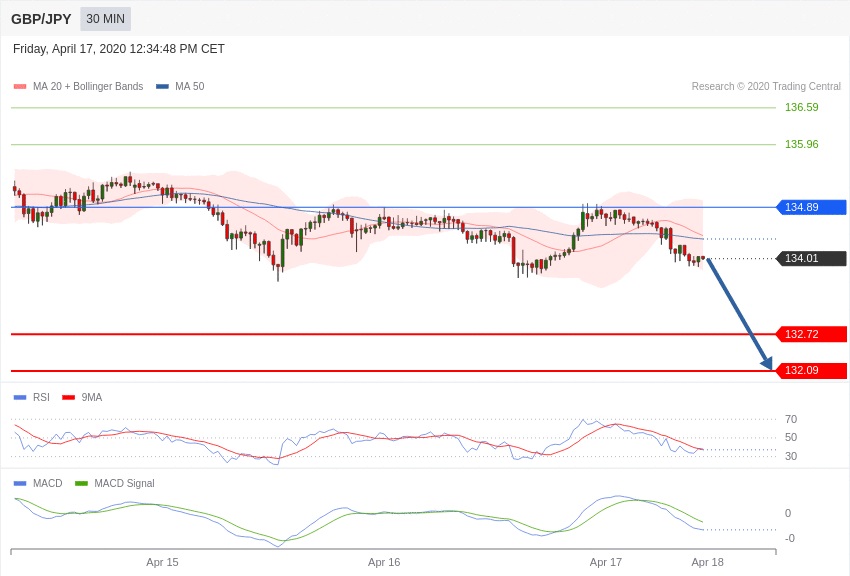Select the 132.72 red support price tag
The image size is (850, 576).
(812, 334)
